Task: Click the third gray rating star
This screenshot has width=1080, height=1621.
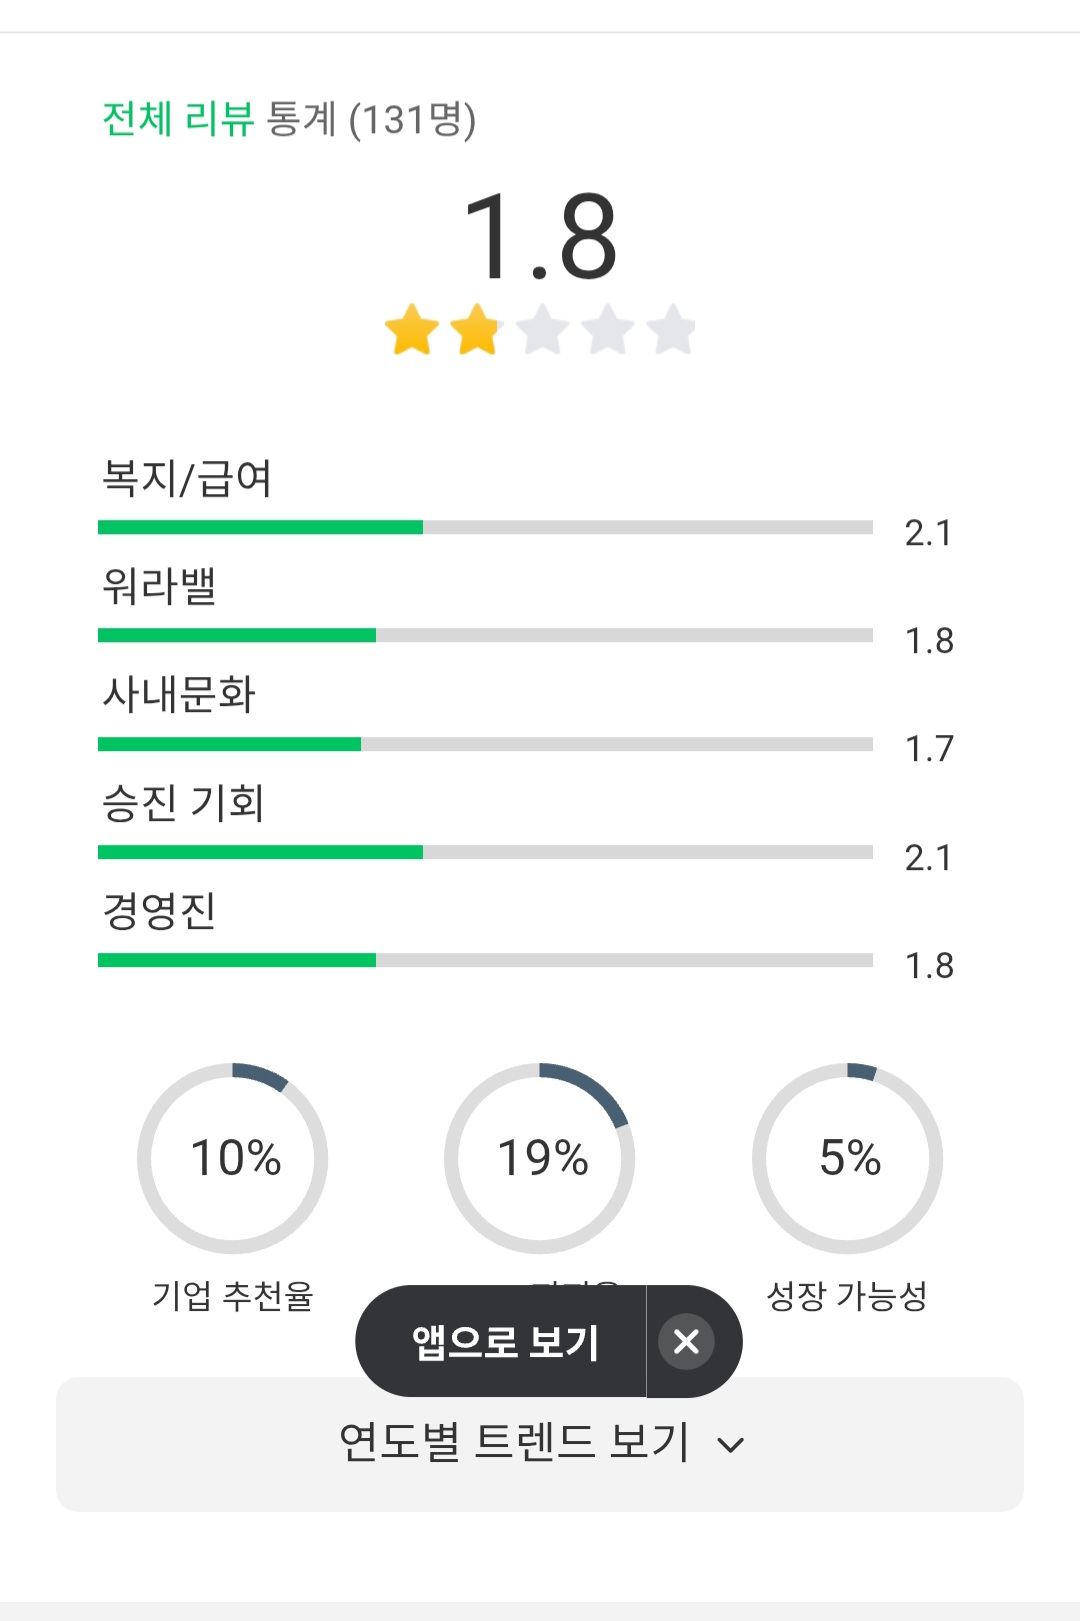Action: [x=543, y=330]
